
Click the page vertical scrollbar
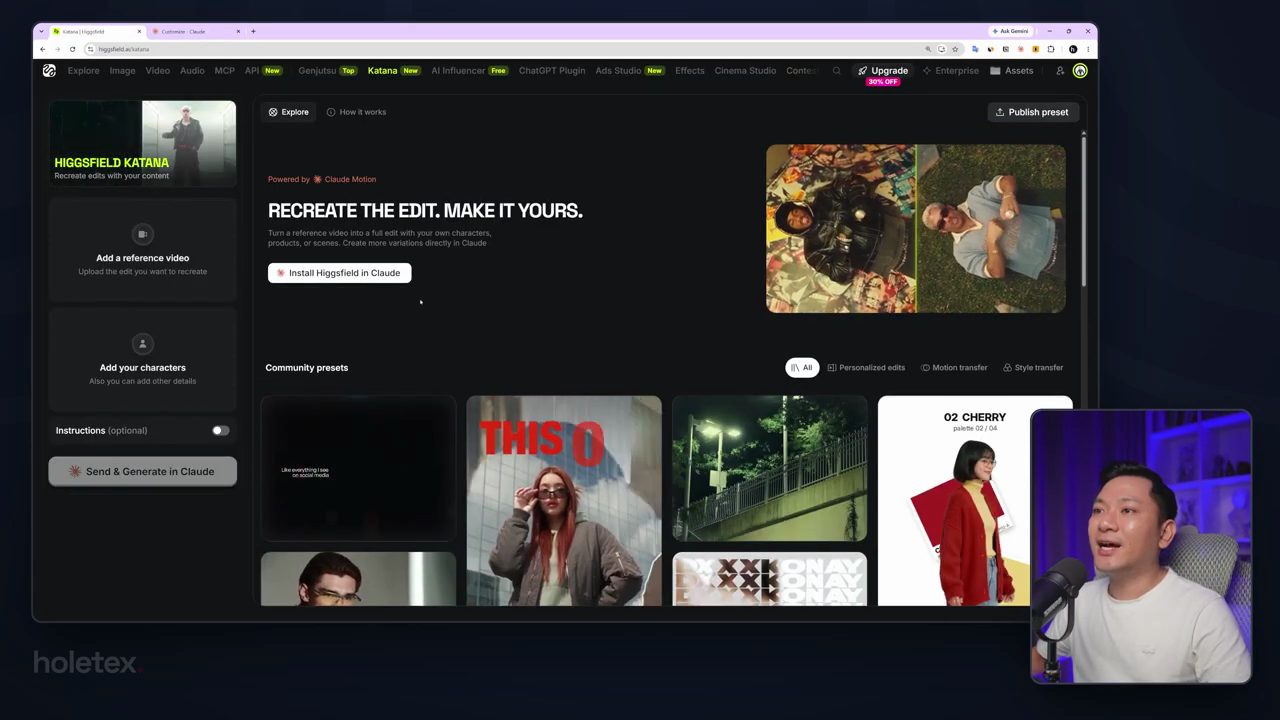(x=1083, y=210)
